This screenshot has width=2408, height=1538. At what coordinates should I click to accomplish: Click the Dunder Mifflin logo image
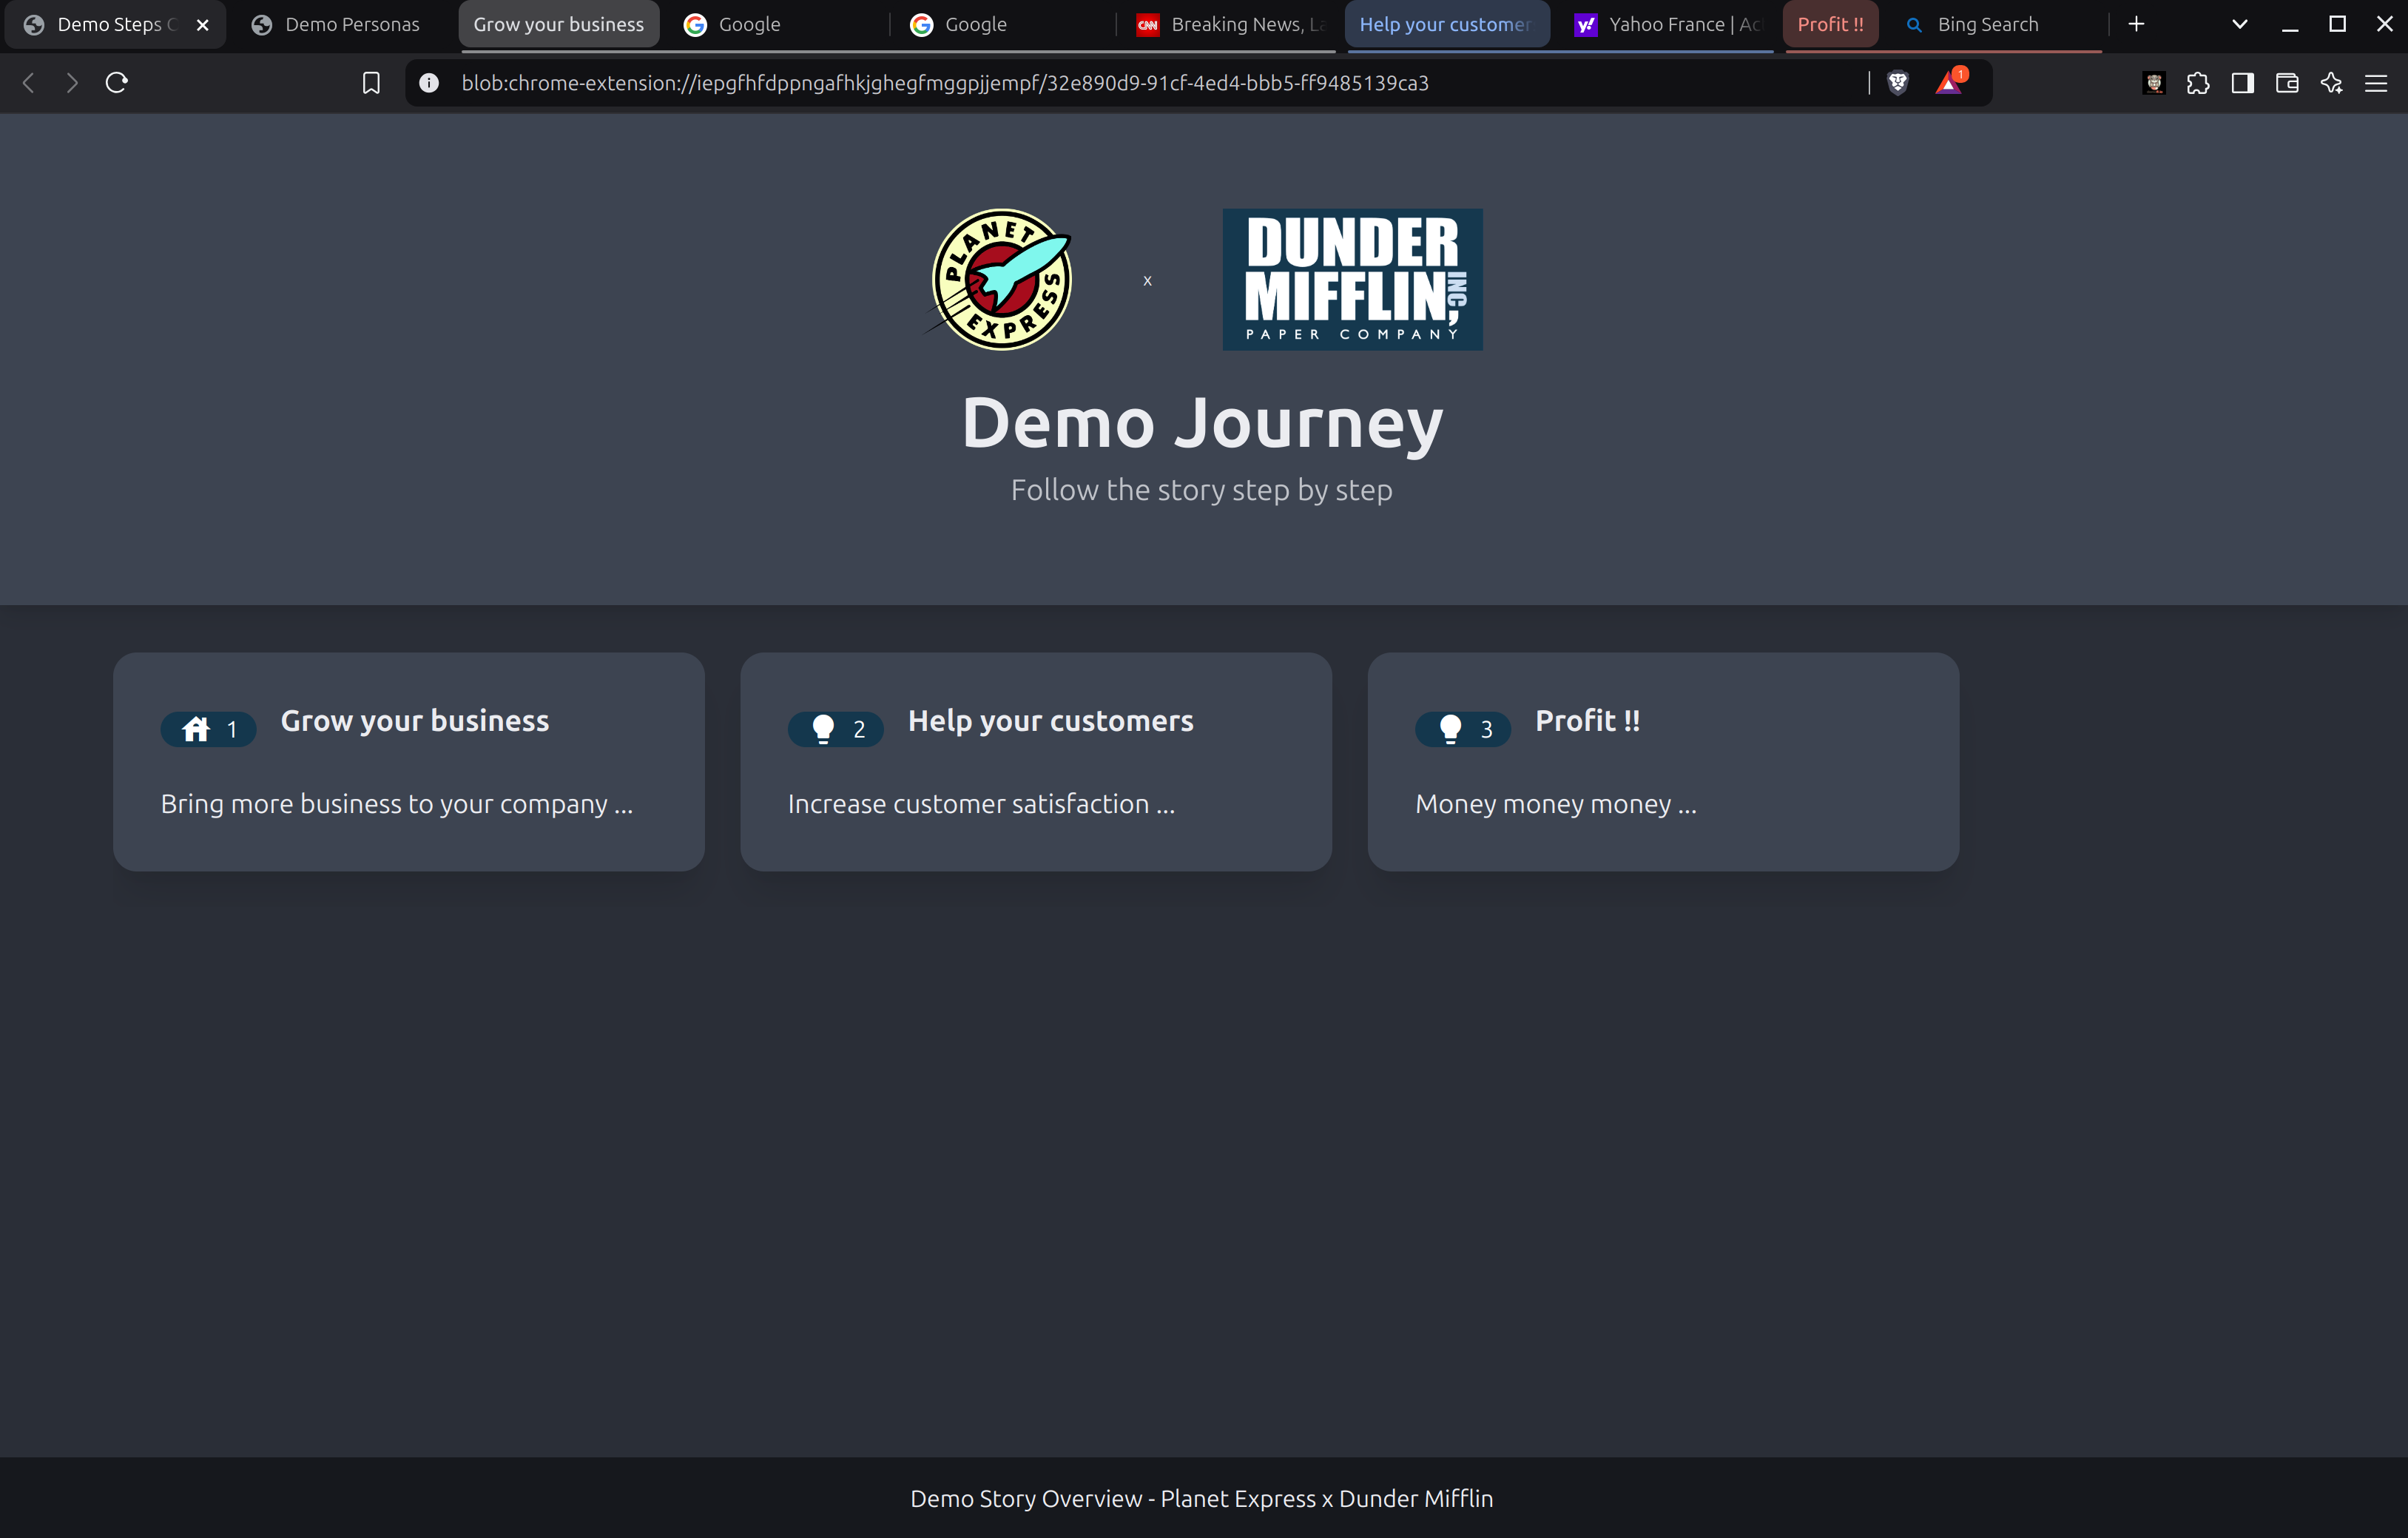[1352, 279]
